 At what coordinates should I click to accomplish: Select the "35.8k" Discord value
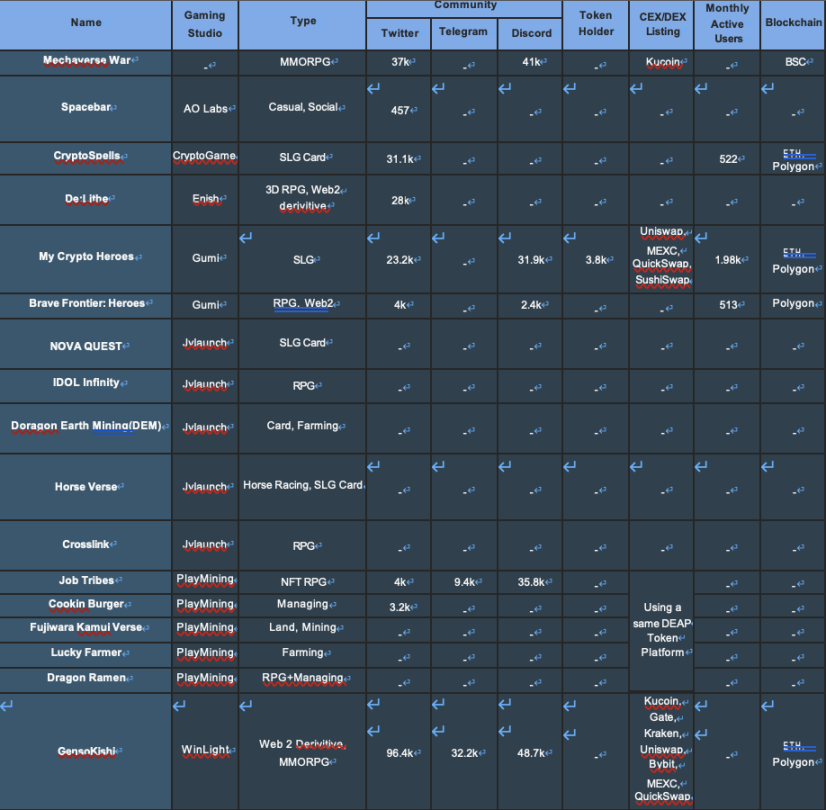click(532, 582)
